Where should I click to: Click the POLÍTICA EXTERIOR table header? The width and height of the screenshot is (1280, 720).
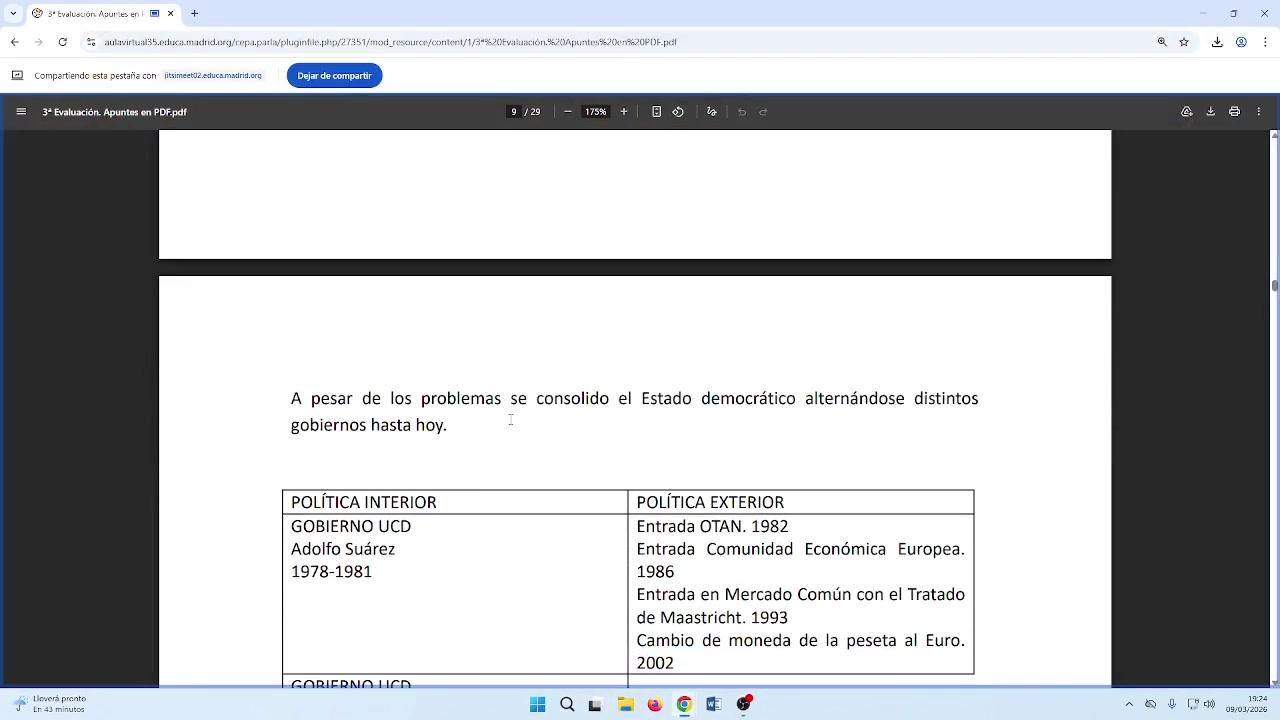point(710,502)
